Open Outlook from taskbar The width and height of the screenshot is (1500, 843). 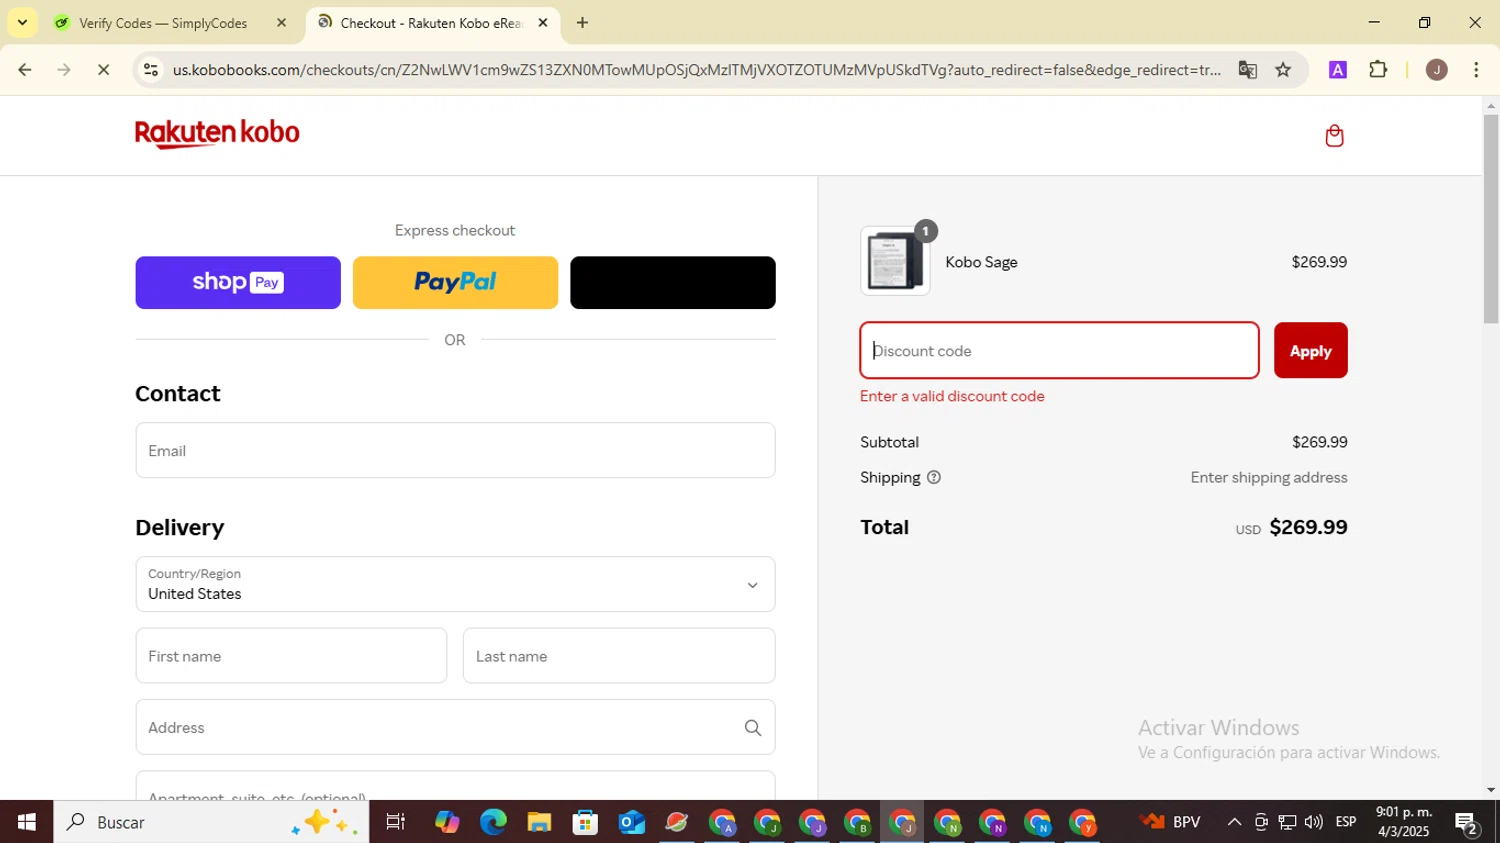(x=631, y=822)
